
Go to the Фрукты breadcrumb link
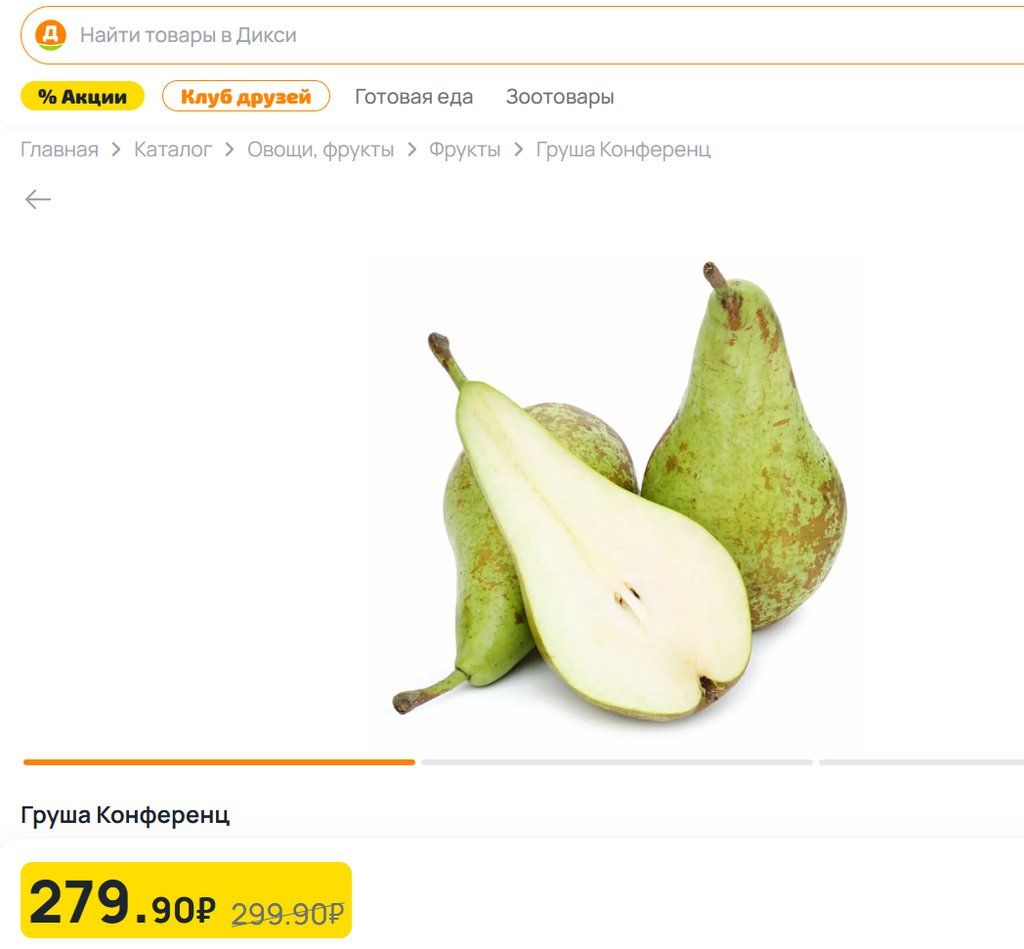465,150
